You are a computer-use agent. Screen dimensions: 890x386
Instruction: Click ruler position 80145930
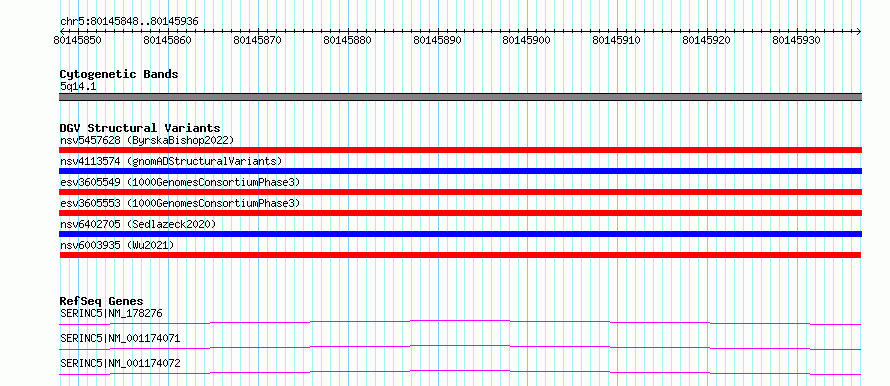click(x=796, y=40)
